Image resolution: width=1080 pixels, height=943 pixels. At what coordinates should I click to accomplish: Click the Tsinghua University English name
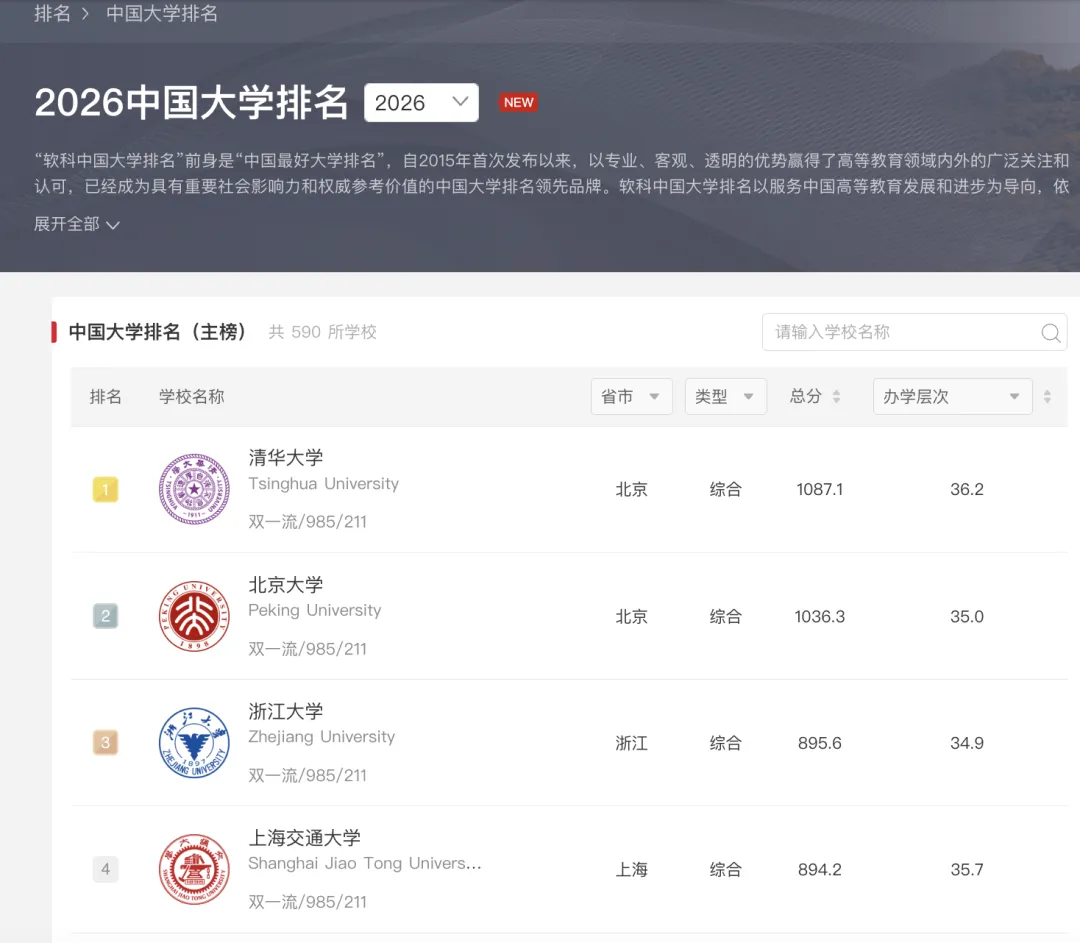click(x=324, y=484)
